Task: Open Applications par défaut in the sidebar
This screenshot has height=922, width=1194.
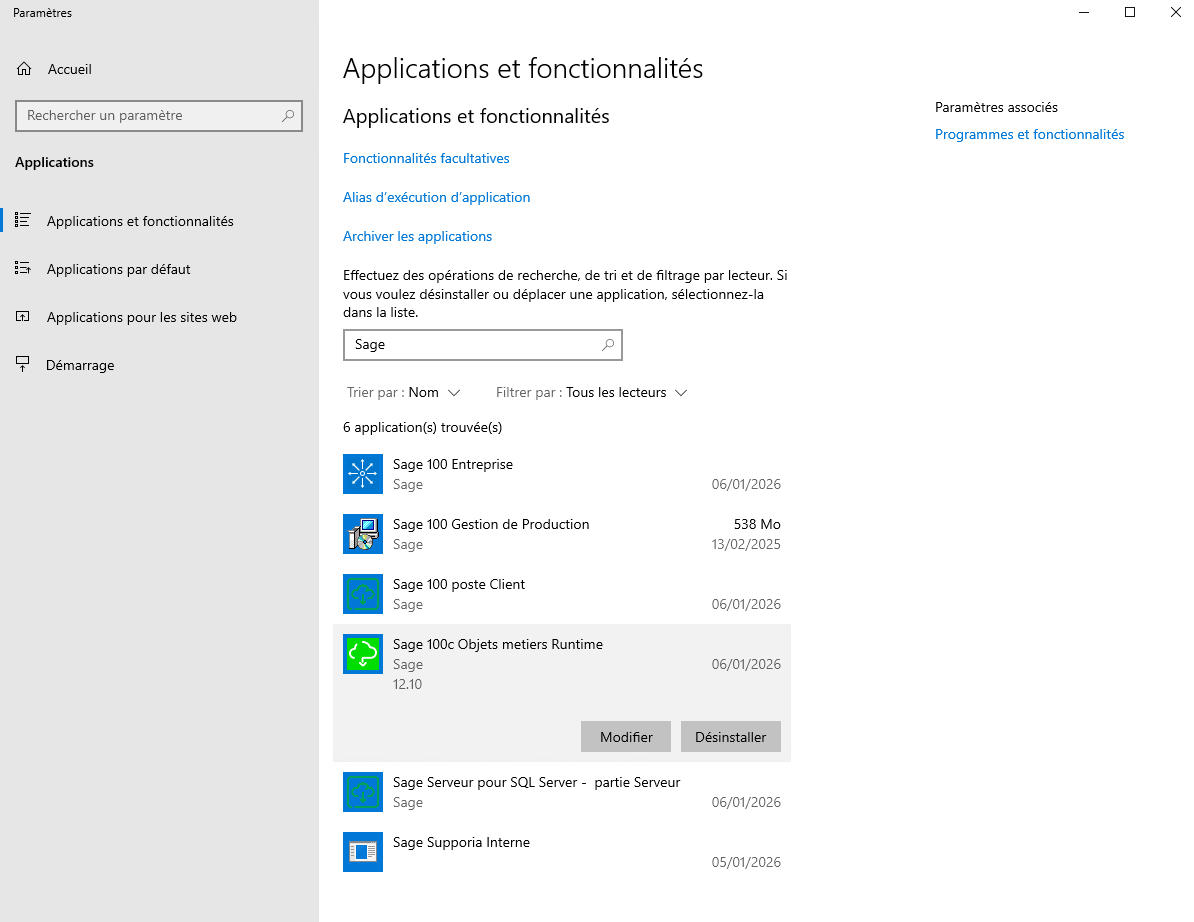Action: click(x=118, y=269)
